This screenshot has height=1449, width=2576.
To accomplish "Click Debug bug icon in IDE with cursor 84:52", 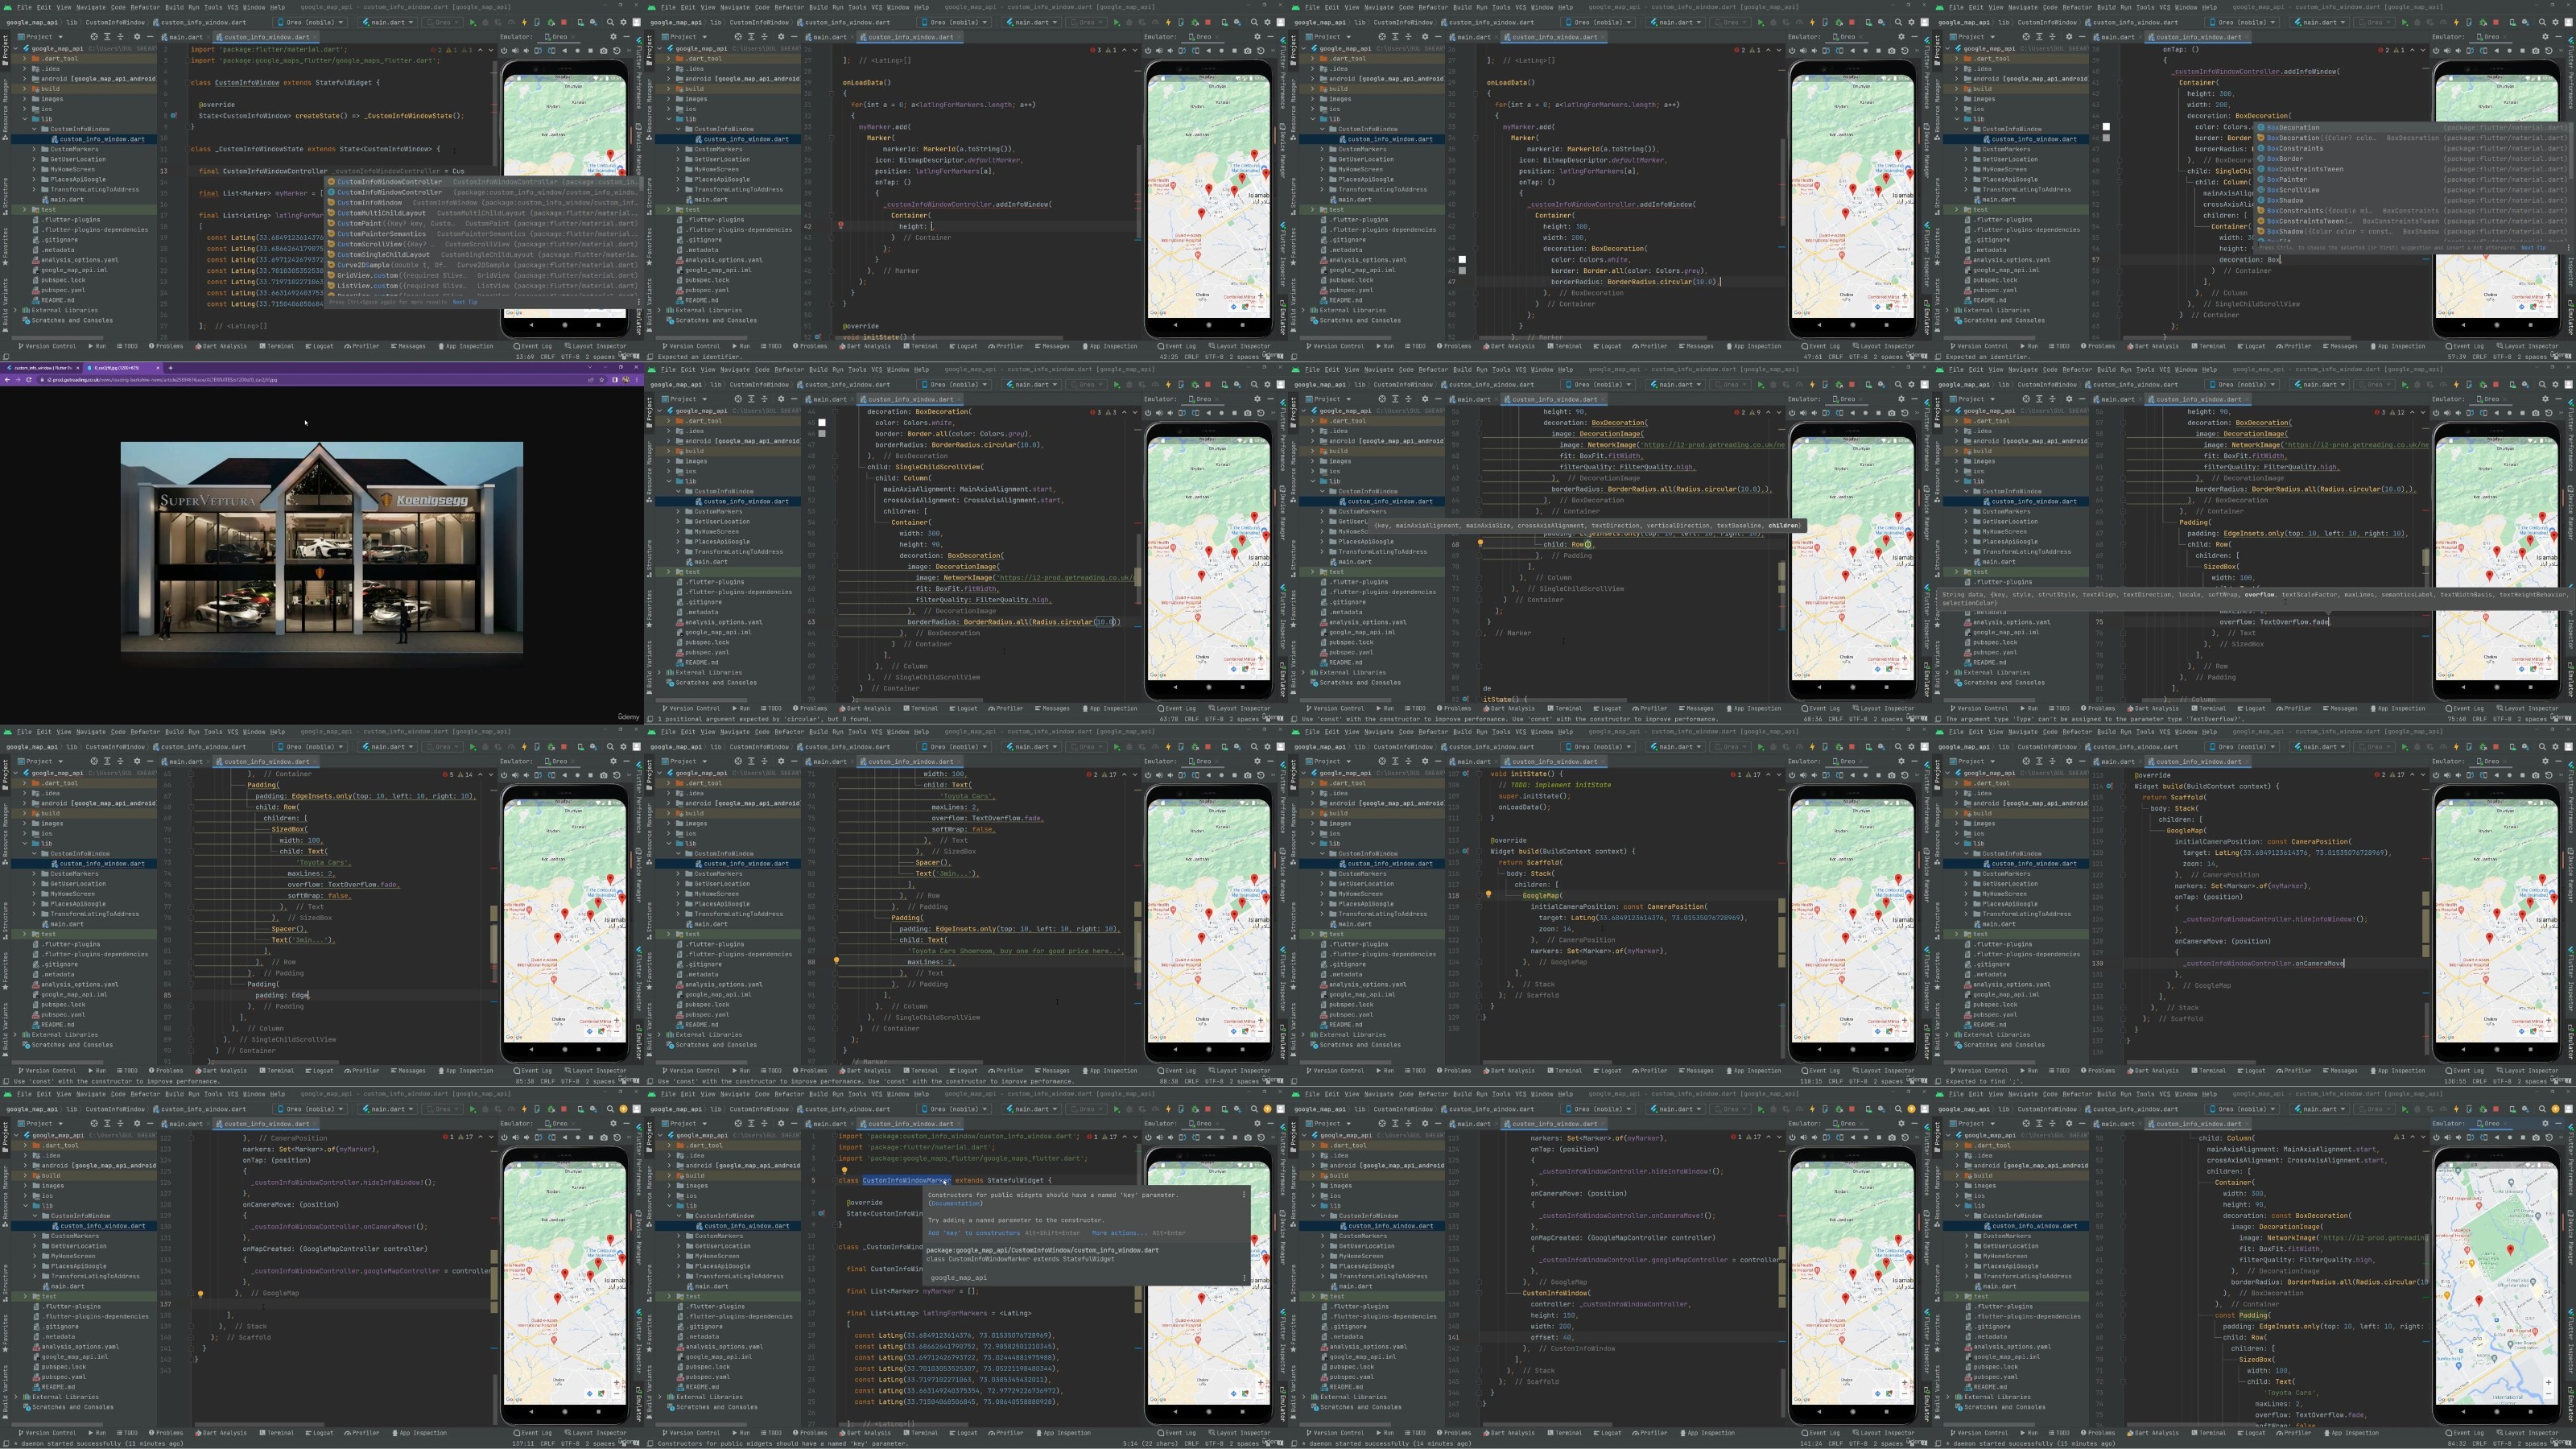I will point(2418,1108).
